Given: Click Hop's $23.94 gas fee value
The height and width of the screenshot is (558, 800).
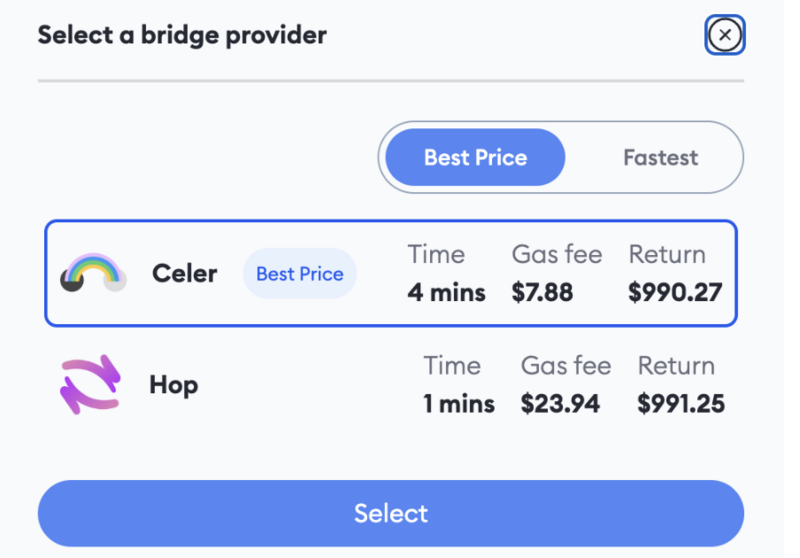Looking at the screenshot, I should click(x=560, y=403).
